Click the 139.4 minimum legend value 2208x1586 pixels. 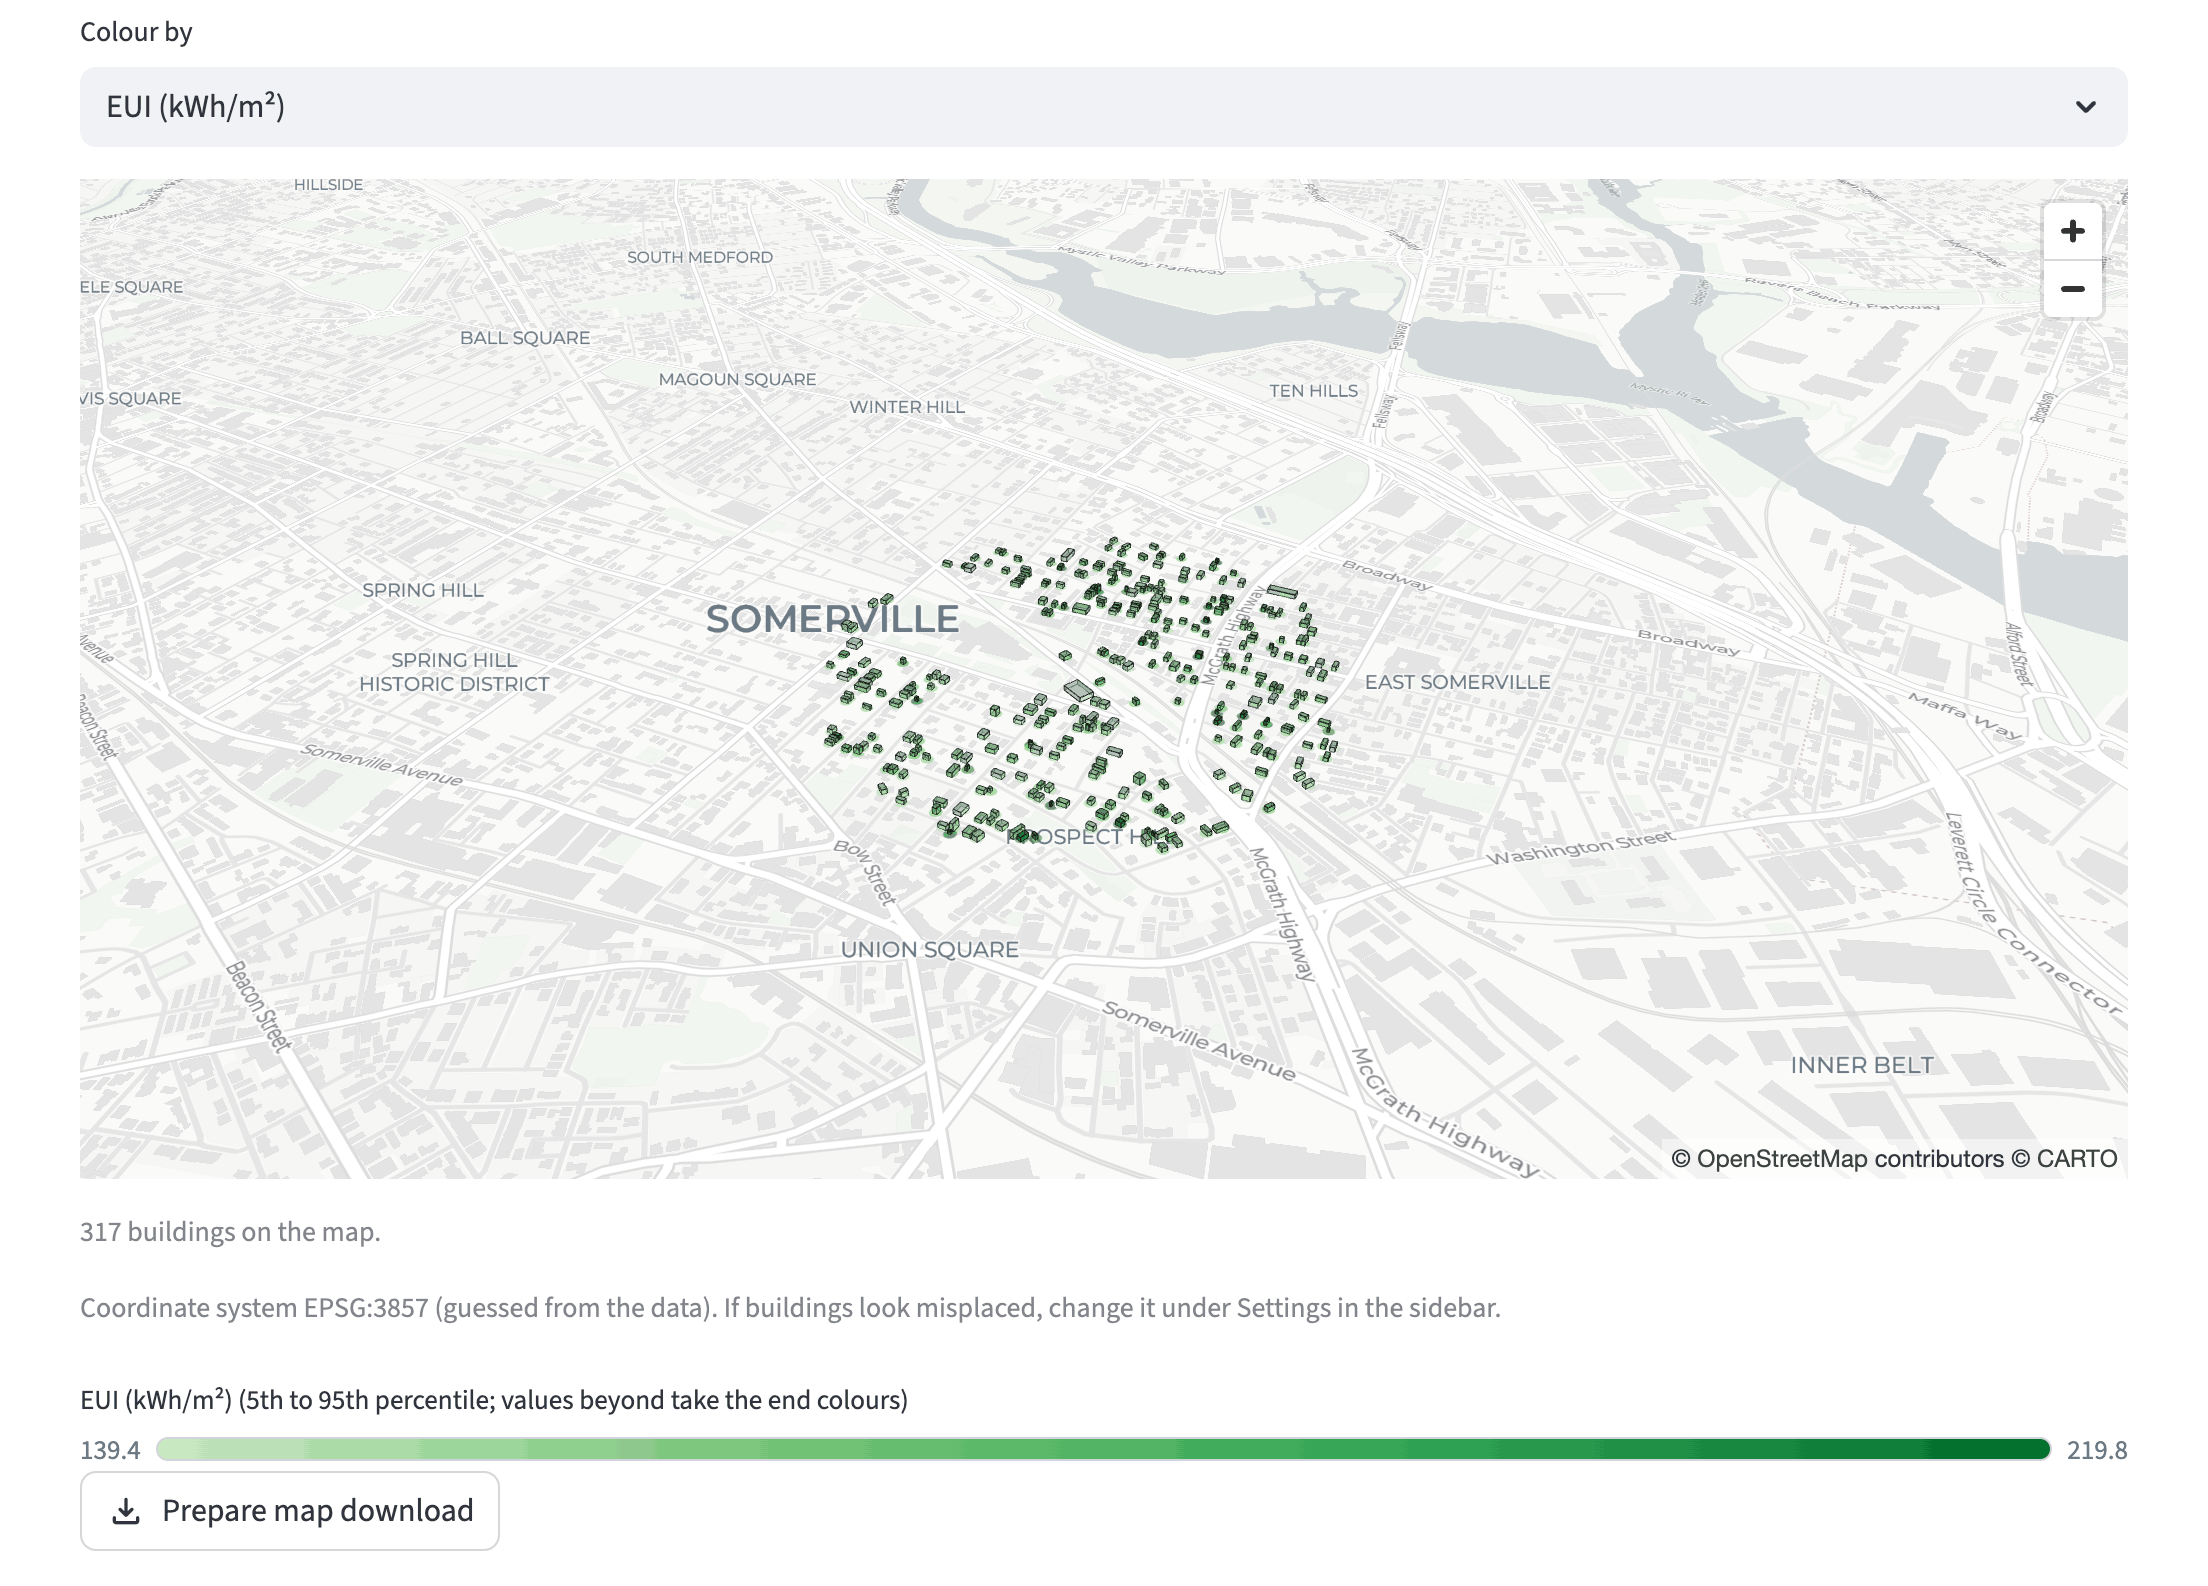[x=110, y=1450]
